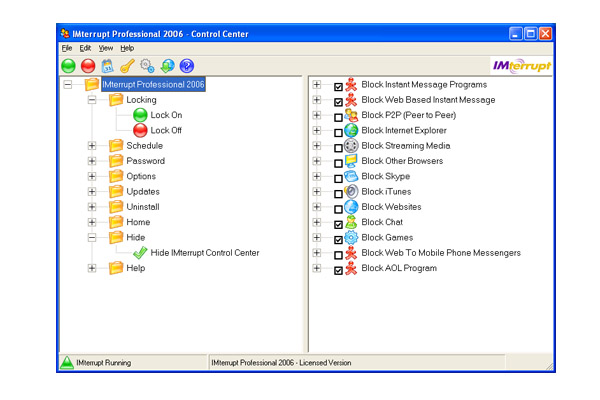This screenshot has width=600, height=400.
Task: Check the Block Skype checkbox
Action: coord(338,178)
